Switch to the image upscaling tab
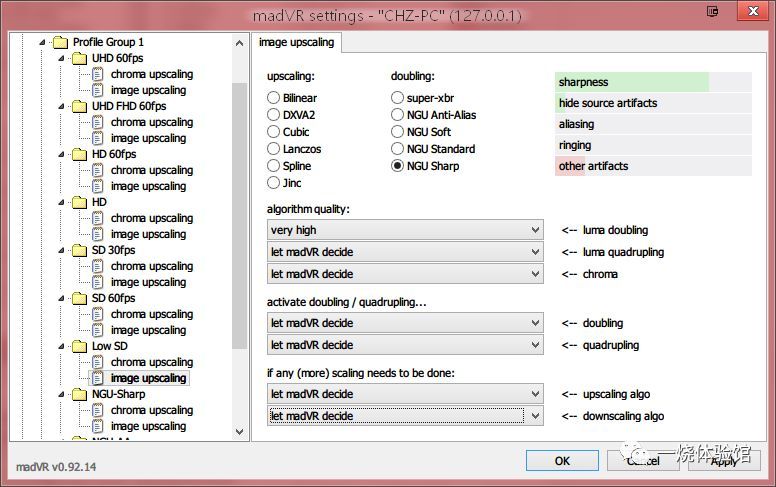 [x=296, y=43]
